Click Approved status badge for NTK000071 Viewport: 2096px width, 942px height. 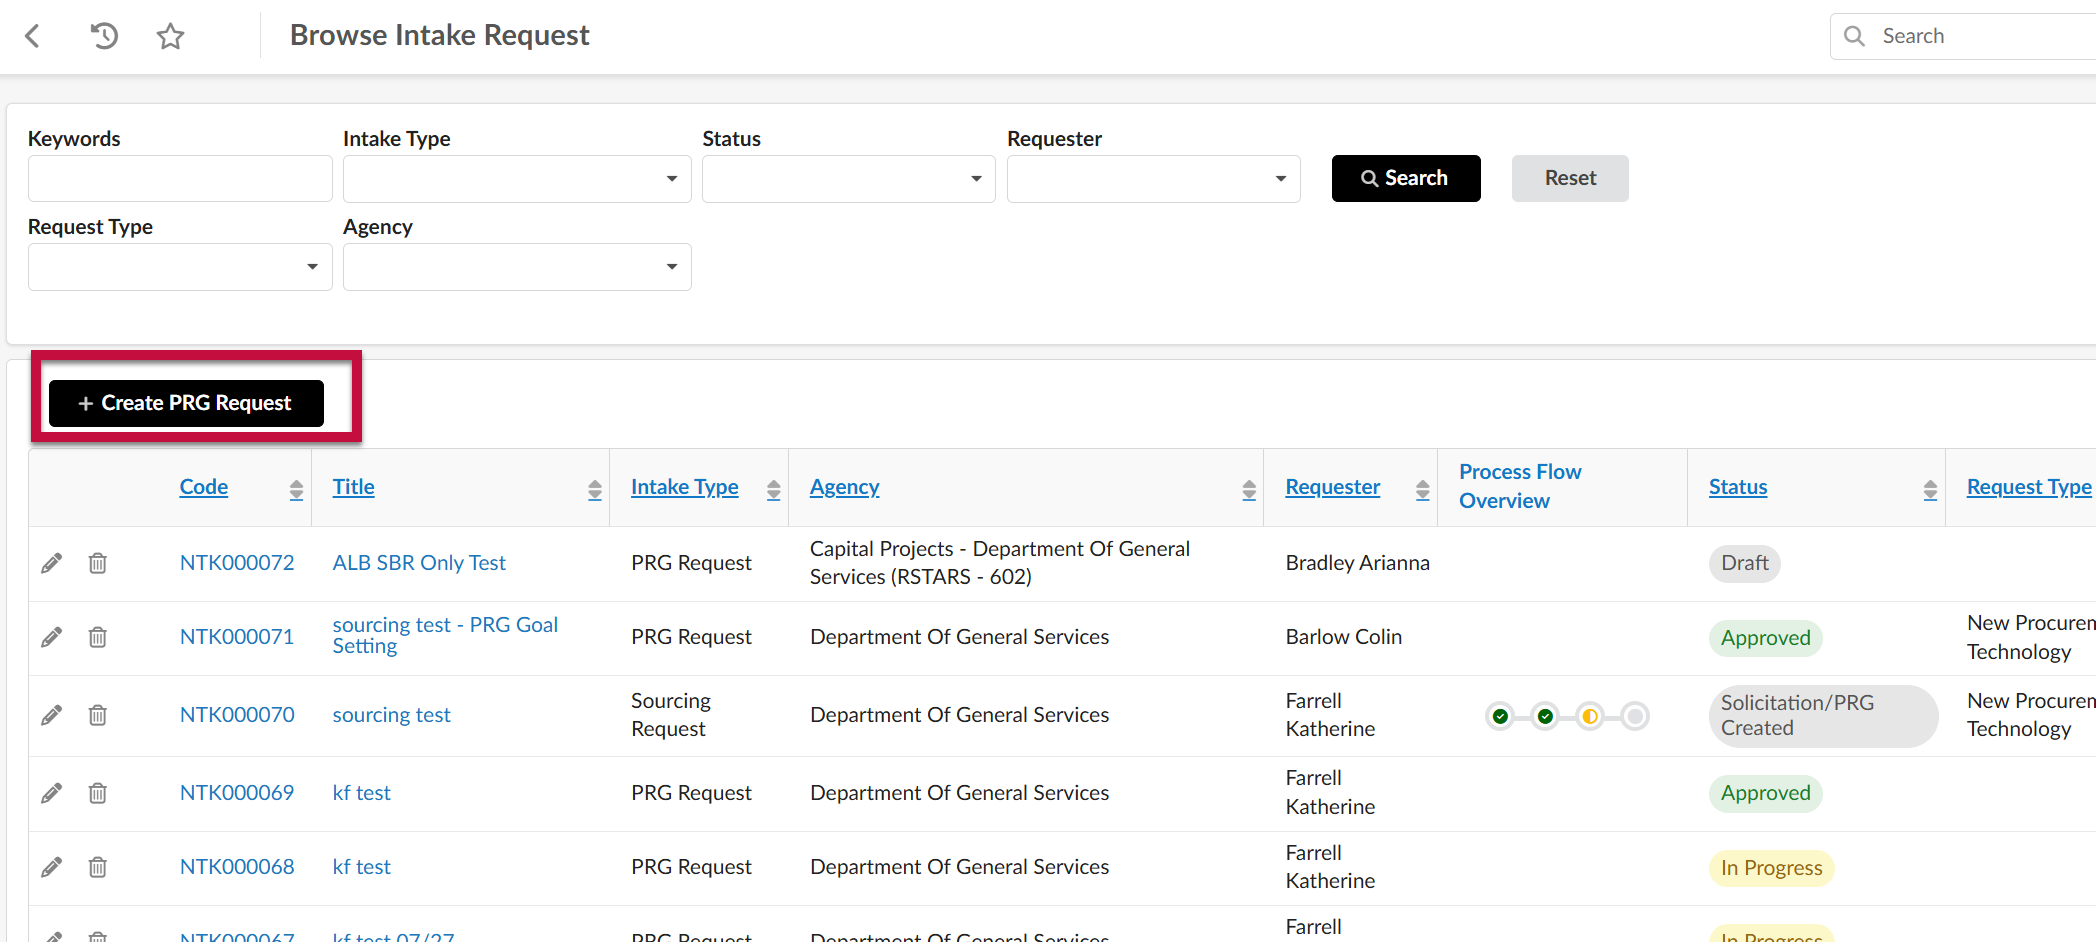[x=1765, y=638]
